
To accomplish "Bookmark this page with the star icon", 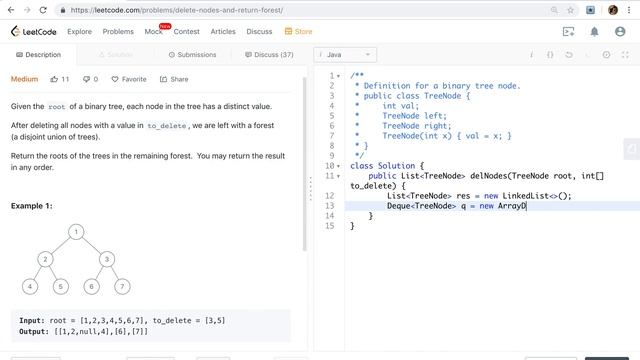I will 570,10.
